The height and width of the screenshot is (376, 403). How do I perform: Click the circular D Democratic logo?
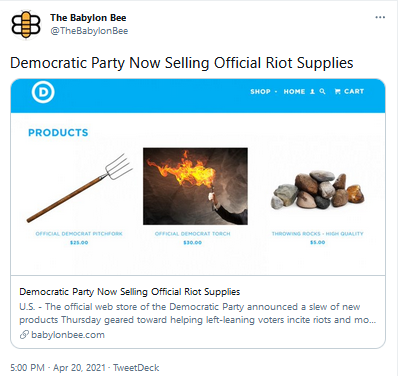43,92
